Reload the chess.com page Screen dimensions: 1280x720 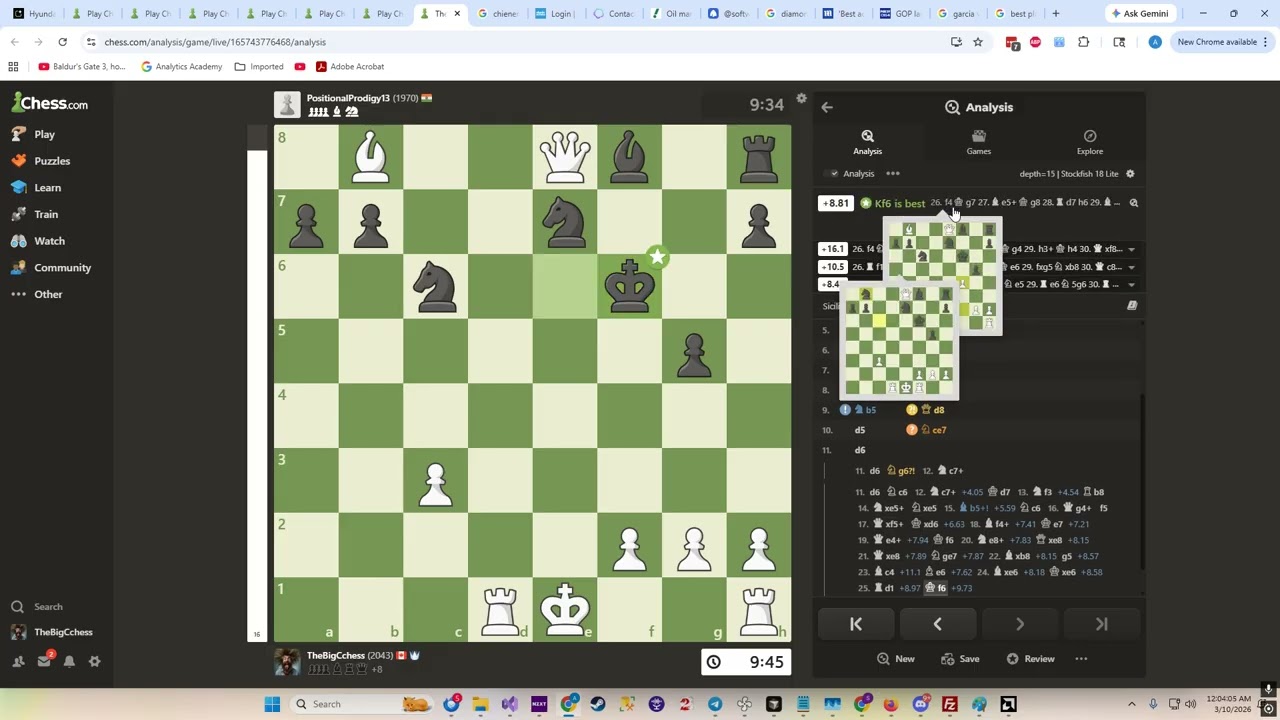pyautogui.click(x=62, y=42)
